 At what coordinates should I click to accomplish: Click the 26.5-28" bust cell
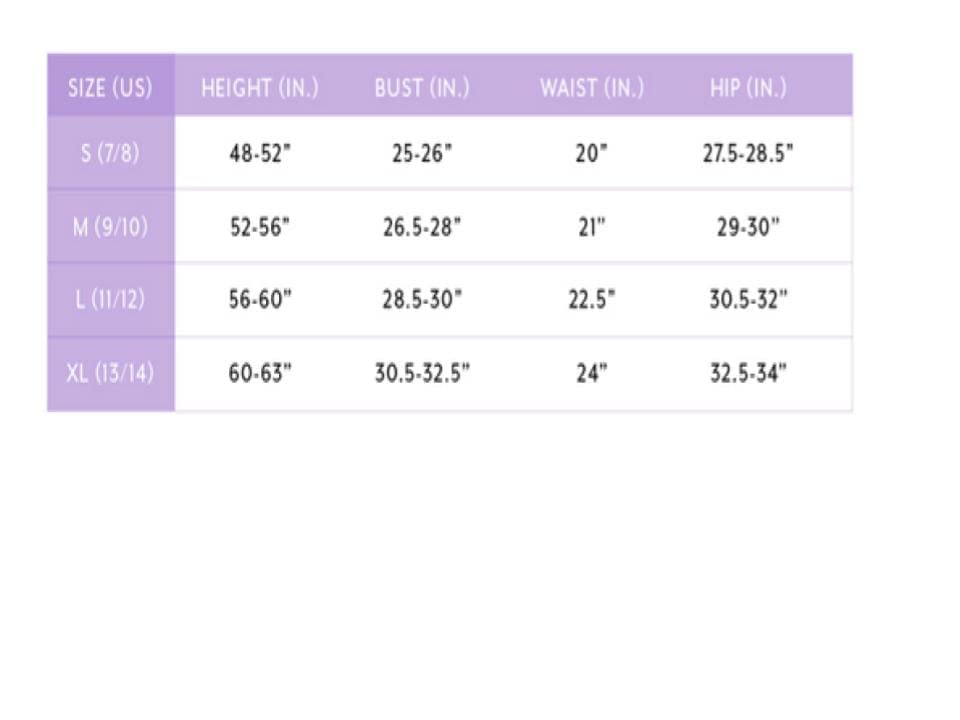tap(421, 227)
